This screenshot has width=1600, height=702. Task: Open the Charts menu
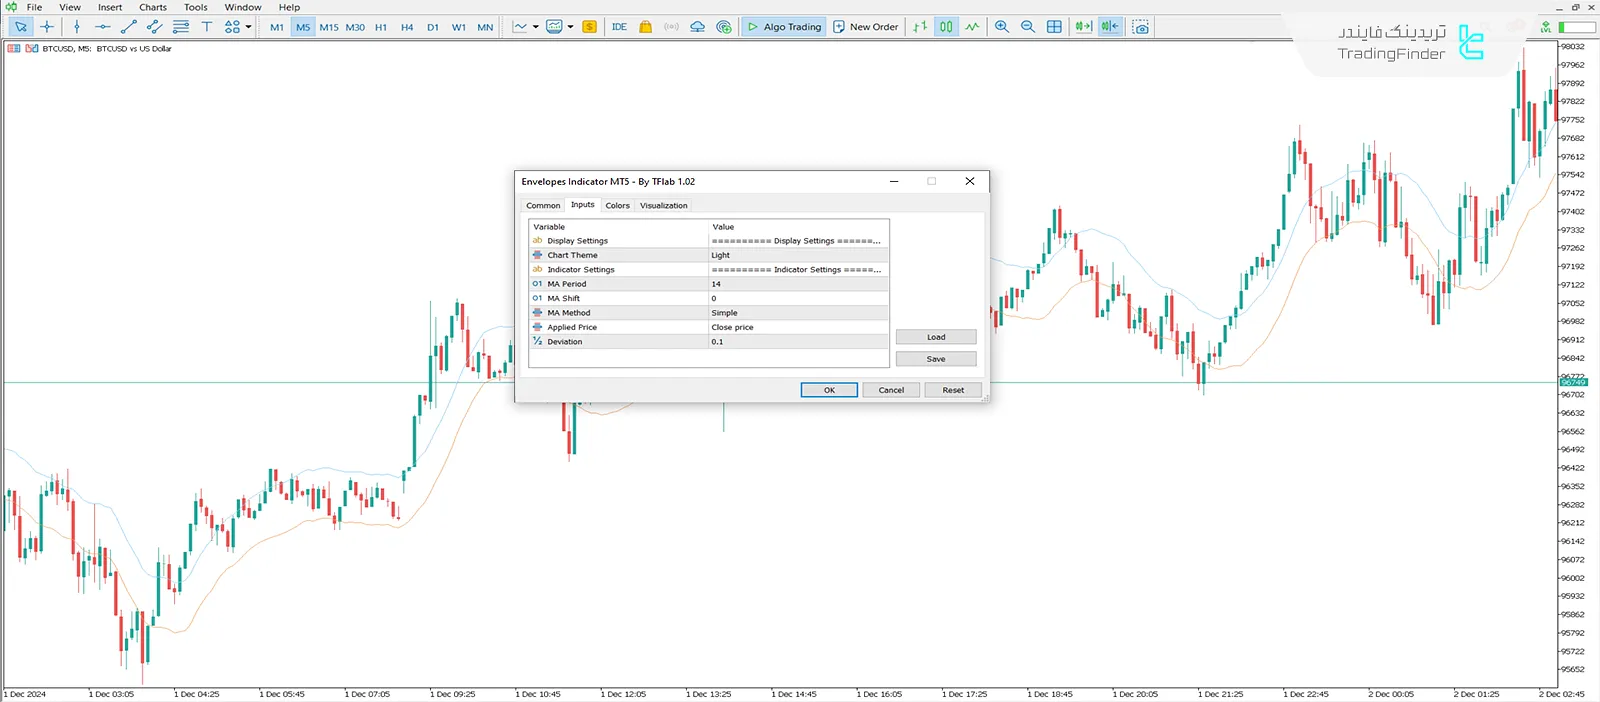[x=153, y=7]
